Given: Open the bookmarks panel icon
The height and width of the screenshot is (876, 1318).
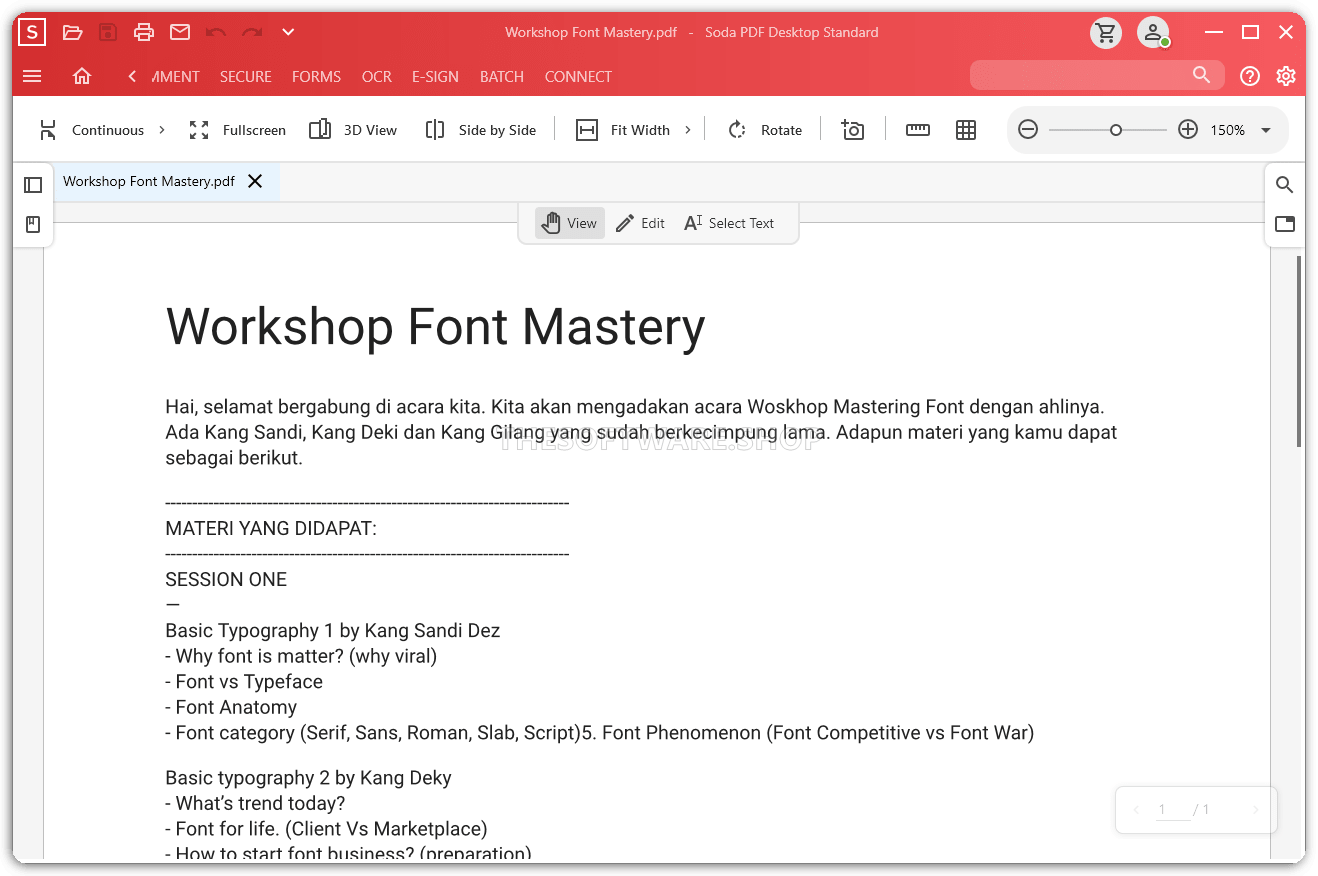Looking at the screenshot, I should (x=33, y=225).
